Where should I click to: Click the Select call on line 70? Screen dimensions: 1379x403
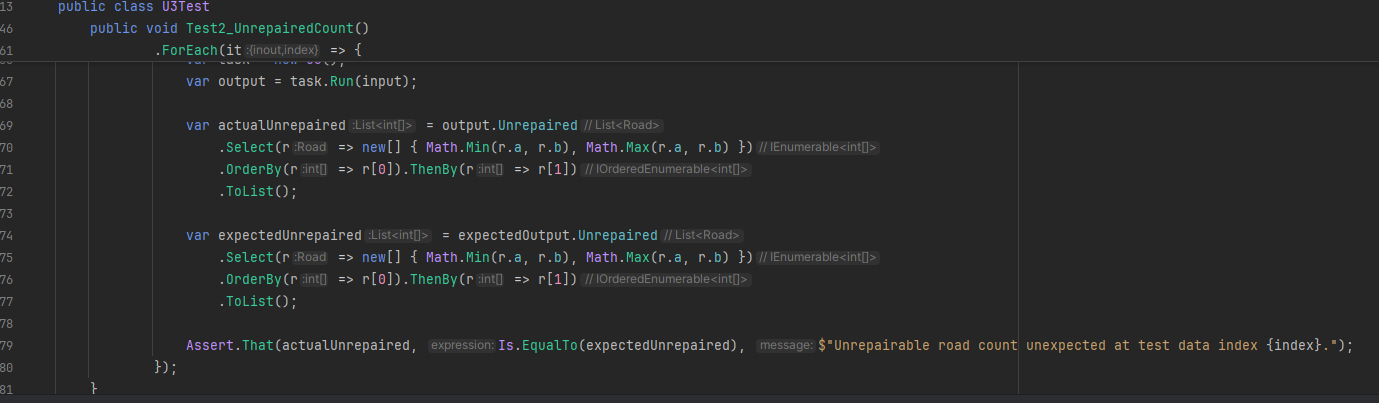[250, 147]
